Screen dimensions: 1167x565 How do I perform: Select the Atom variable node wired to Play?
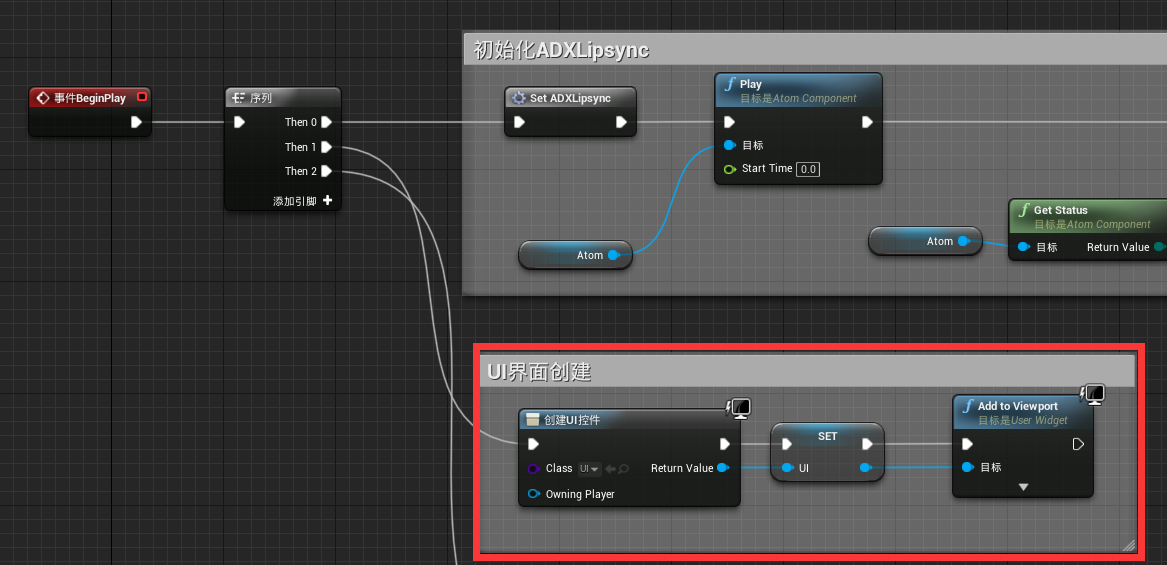pyautogui.click(x=575, y=255)
